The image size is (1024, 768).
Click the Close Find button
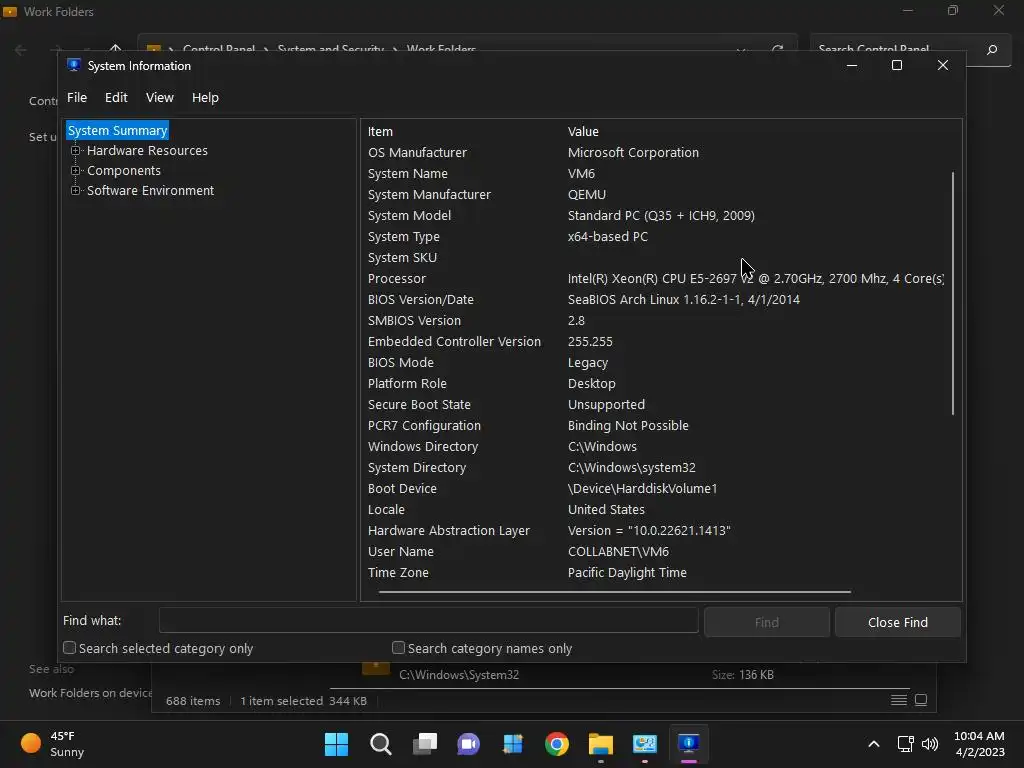point(897,622)
